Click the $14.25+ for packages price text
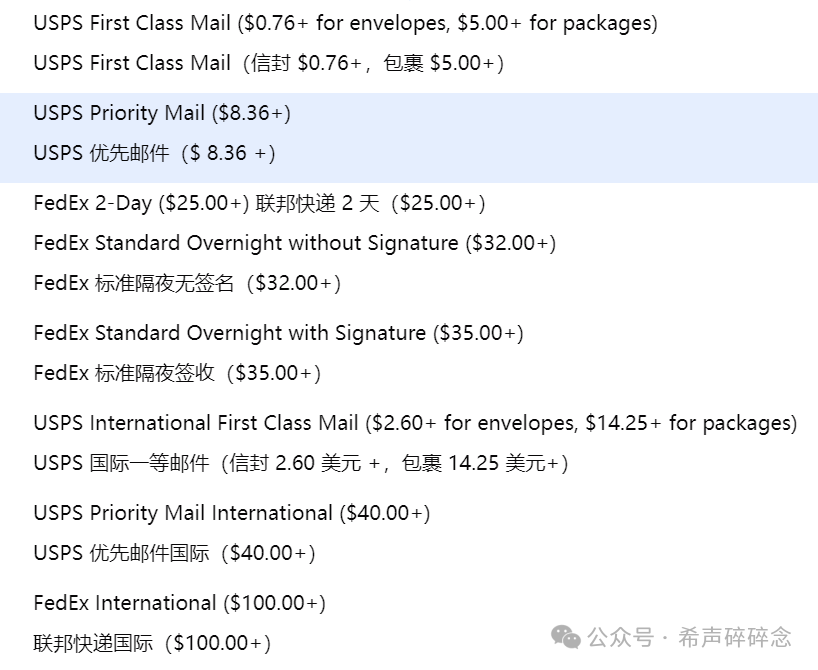The width and height of the screenshot is (818, 670). [691, 423]
